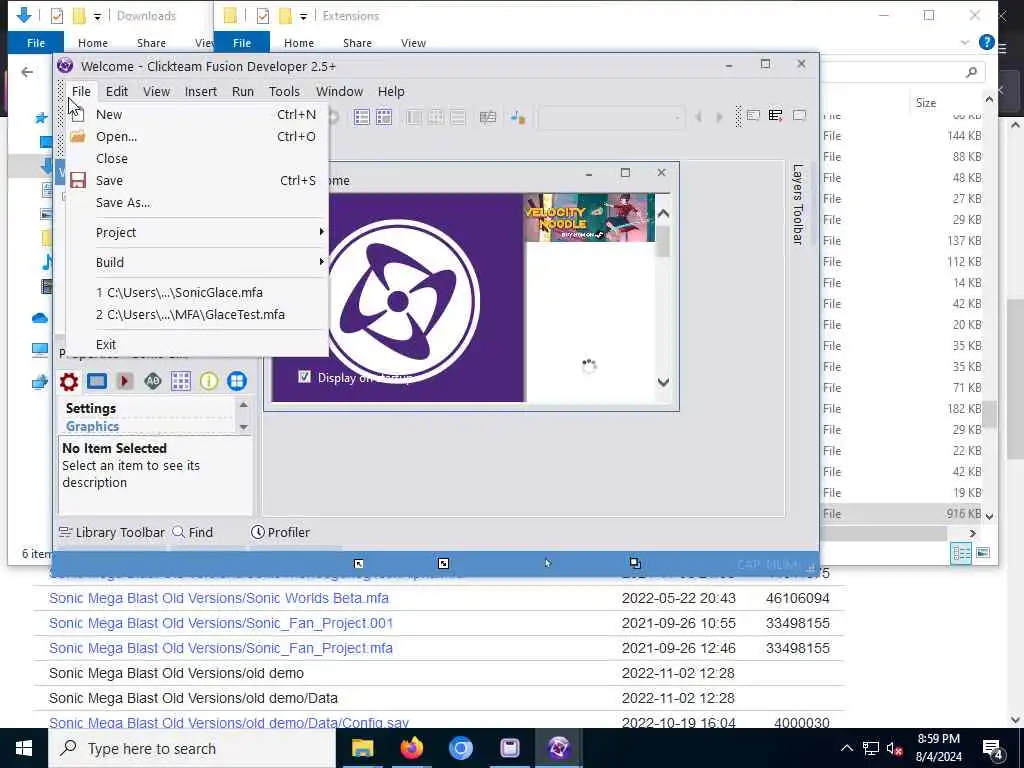Image resolution: width=1024 pixels, height=768 pixels.
Task: Open the Insert menu
Action: [x=200, y=91]
